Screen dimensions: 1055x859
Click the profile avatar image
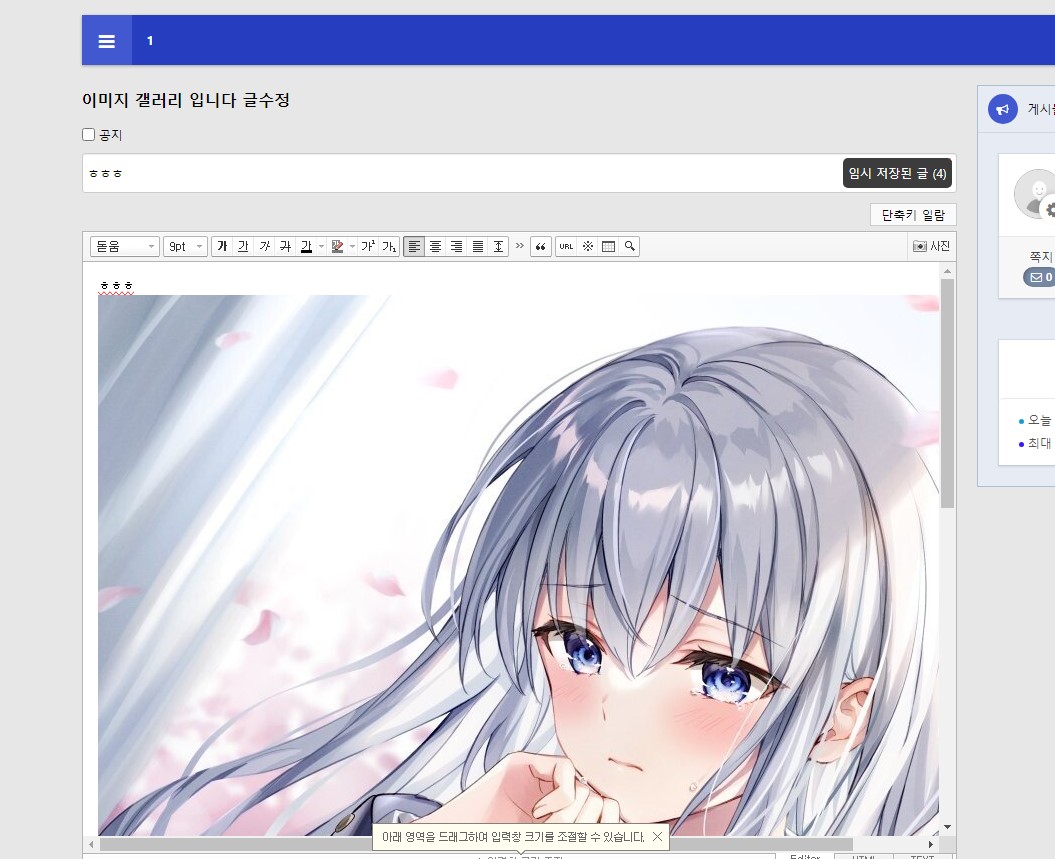[1033, 194]
